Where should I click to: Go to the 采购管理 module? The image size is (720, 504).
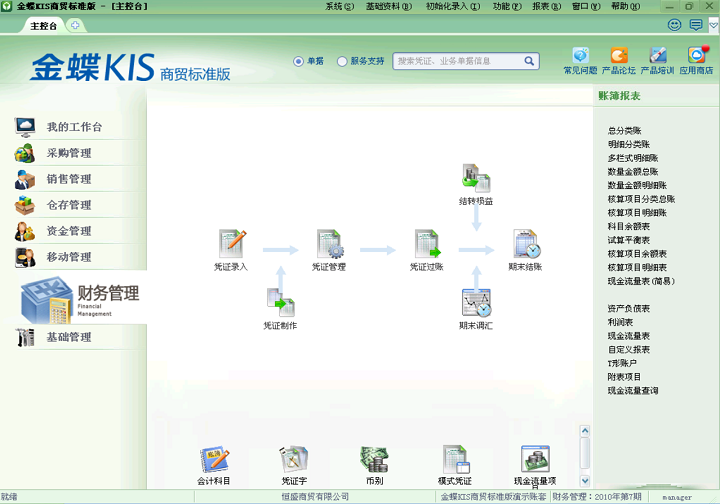pos(68,153)
